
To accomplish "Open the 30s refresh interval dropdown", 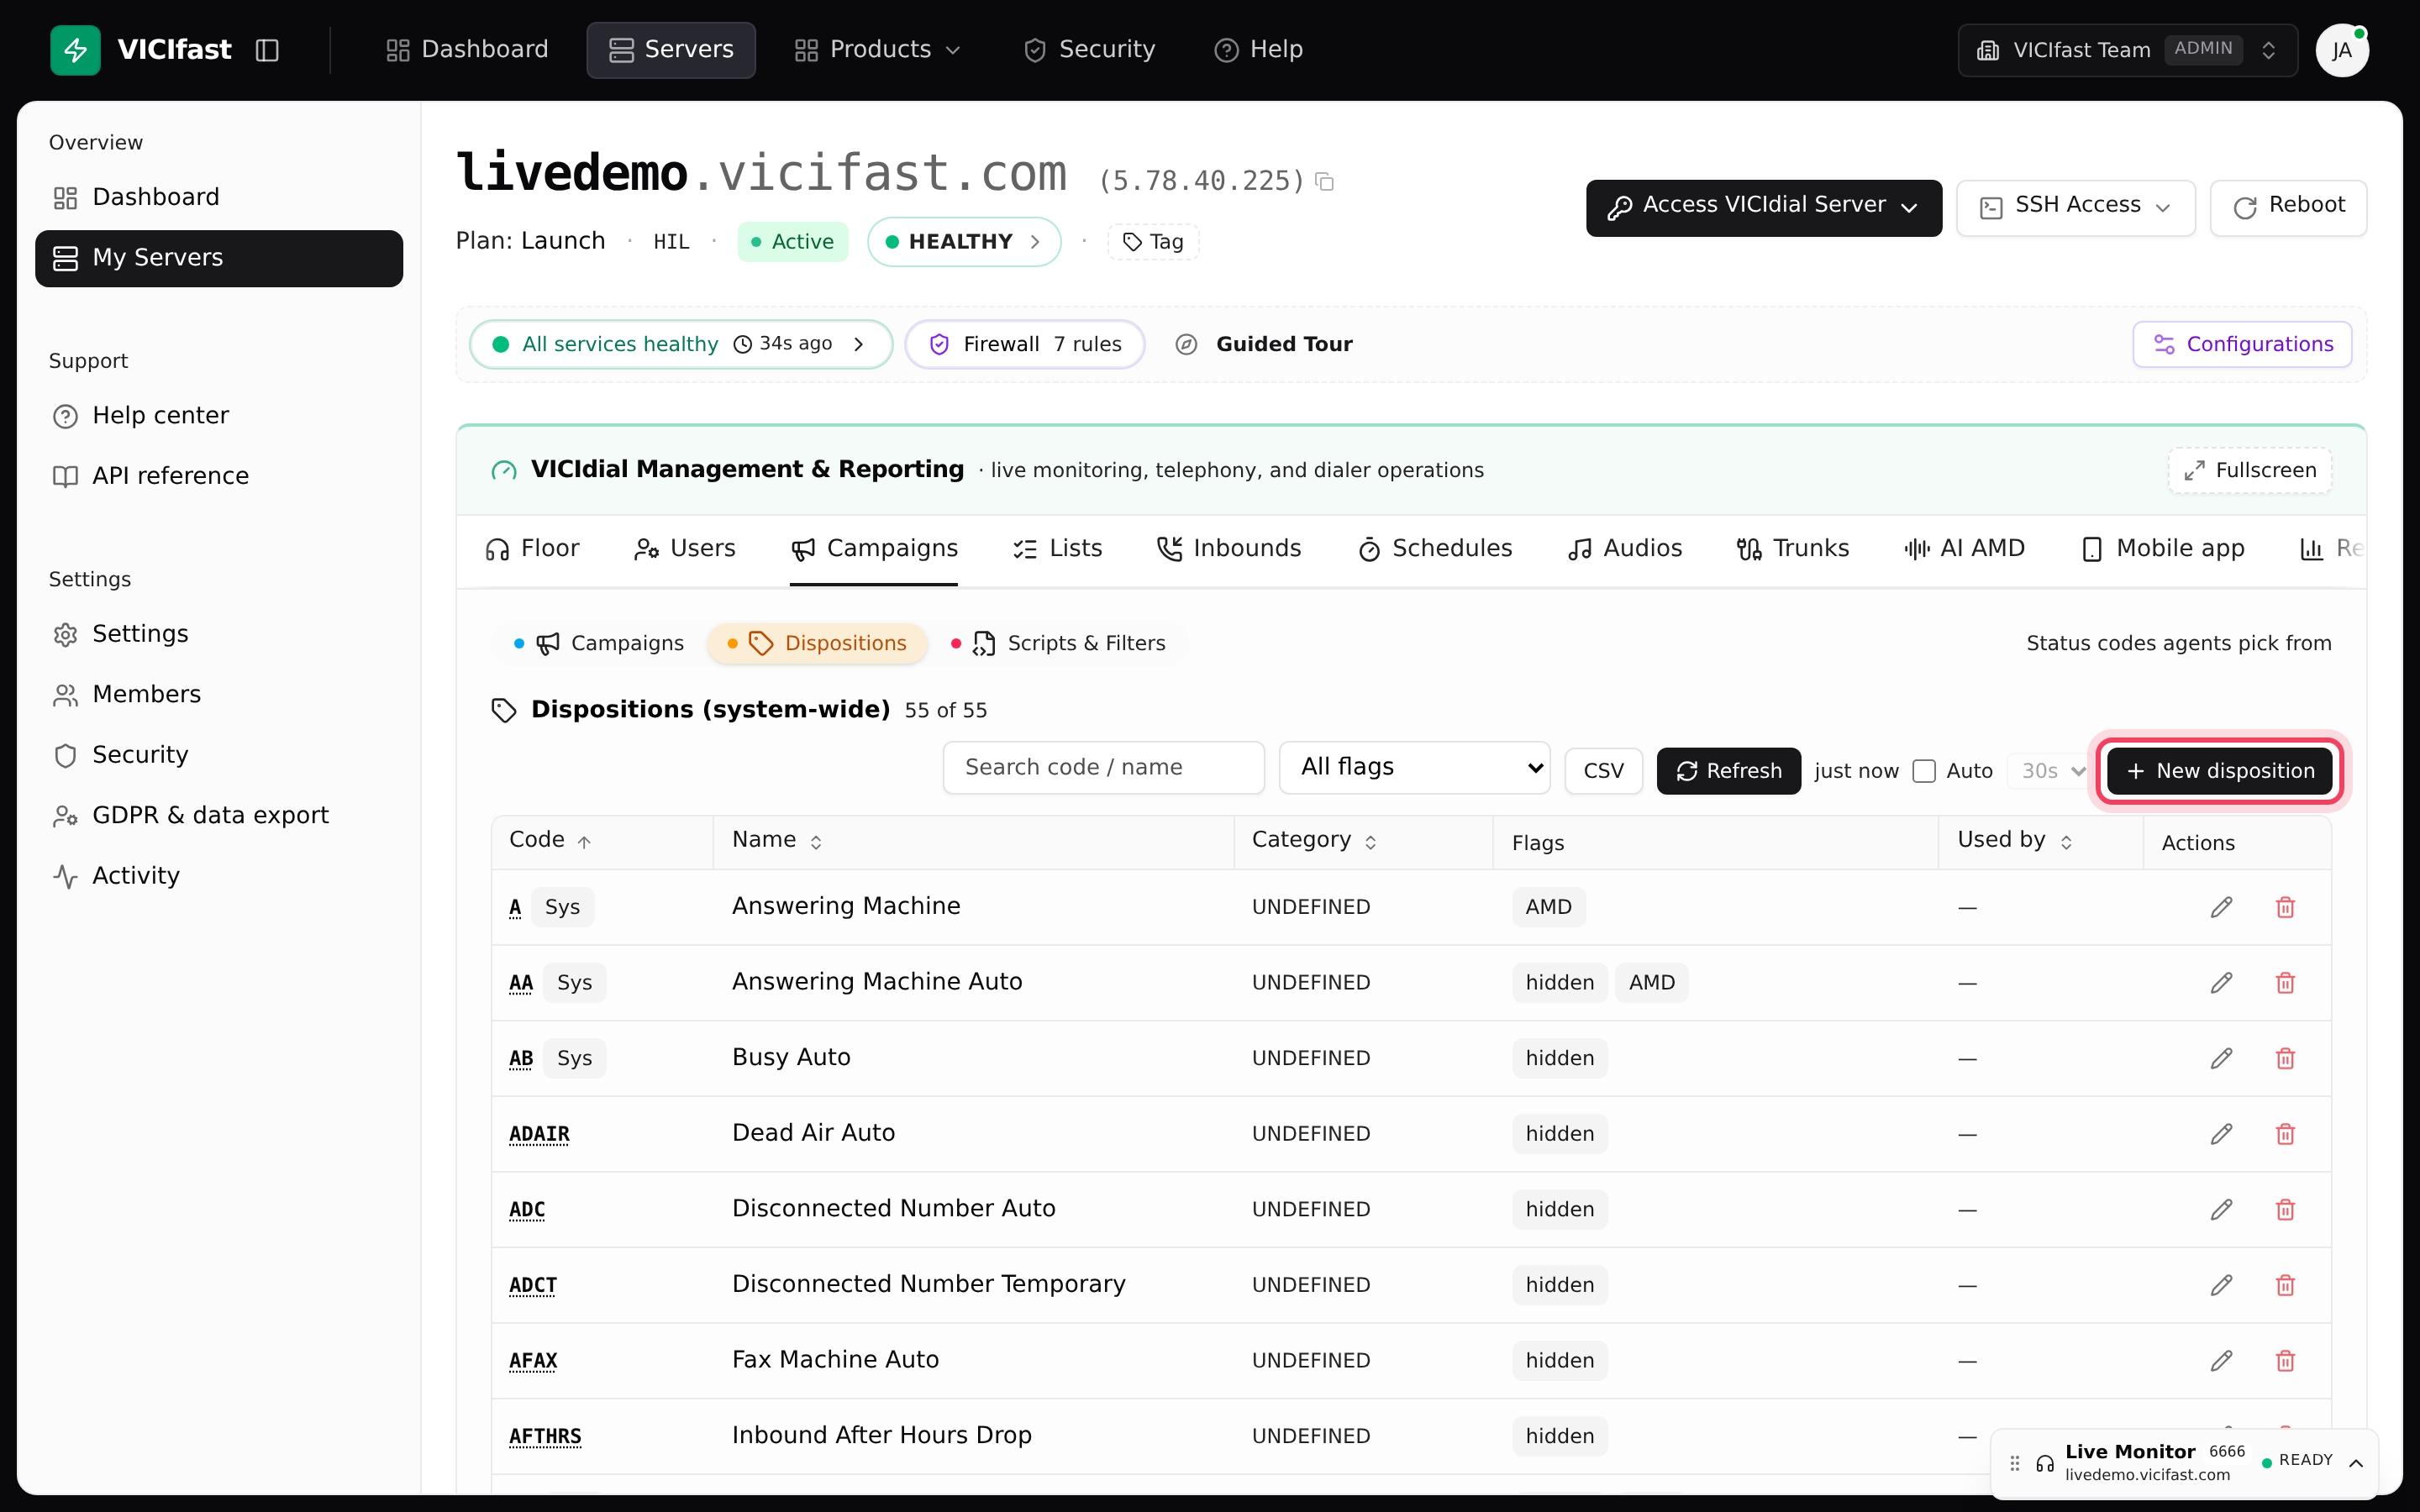I will tap(2050, 771).
